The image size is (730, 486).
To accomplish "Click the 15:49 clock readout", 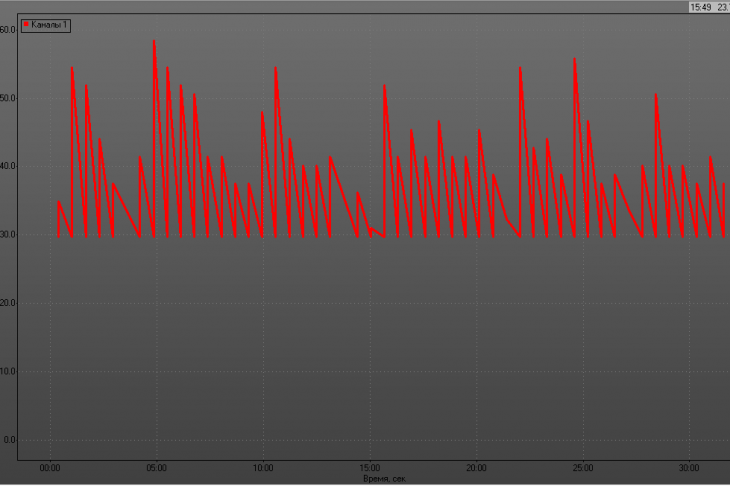I will click(701, 7).
